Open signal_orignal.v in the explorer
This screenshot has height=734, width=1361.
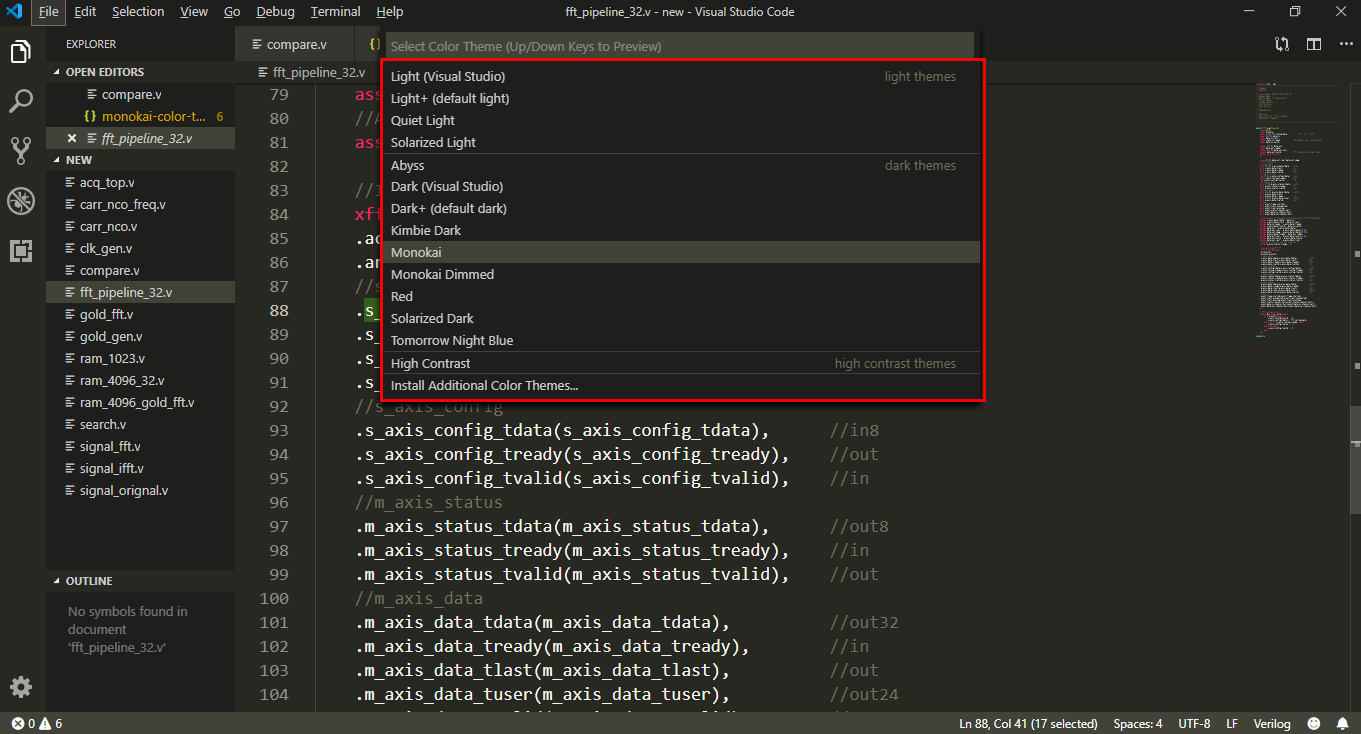[140, 490]
